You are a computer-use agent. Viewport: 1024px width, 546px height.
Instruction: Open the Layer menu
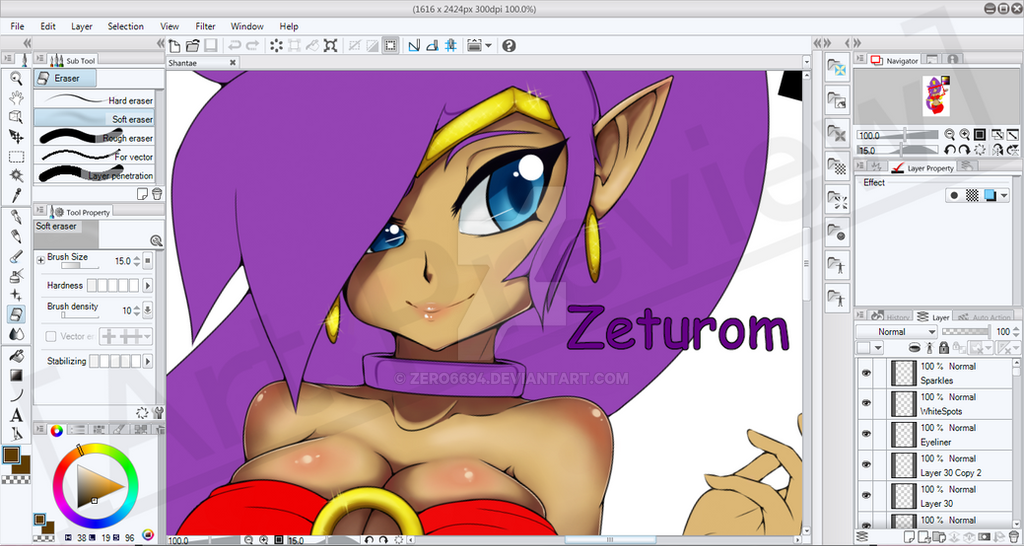pyautogui.click(x=82, y=26)
